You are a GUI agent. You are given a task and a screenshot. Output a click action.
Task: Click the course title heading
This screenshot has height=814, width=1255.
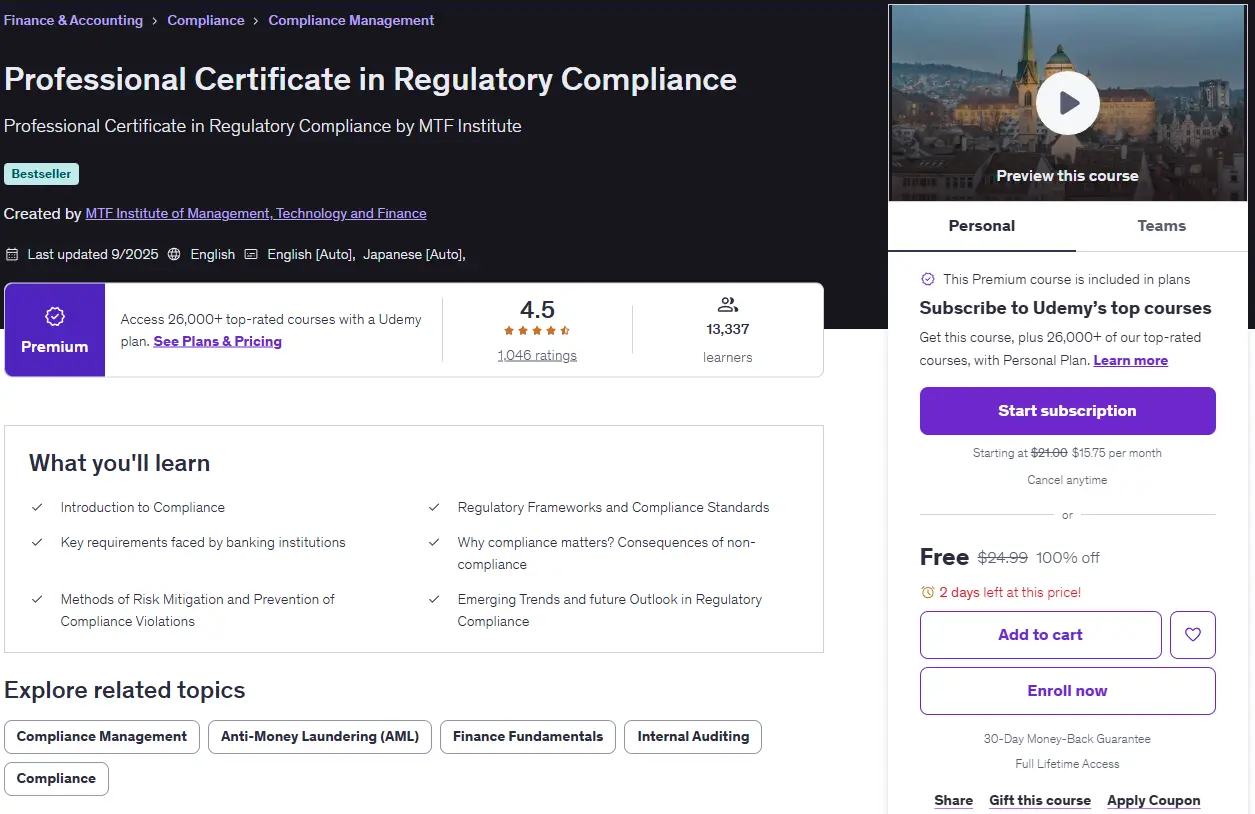pyautogui.click(x=370, y=79)
